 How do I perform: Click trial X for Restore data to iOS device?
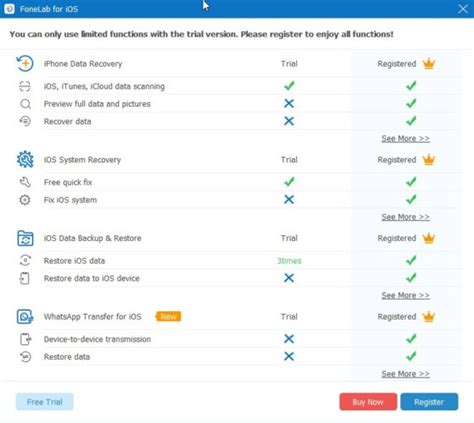pyautogui.click(x=289, y=278)
